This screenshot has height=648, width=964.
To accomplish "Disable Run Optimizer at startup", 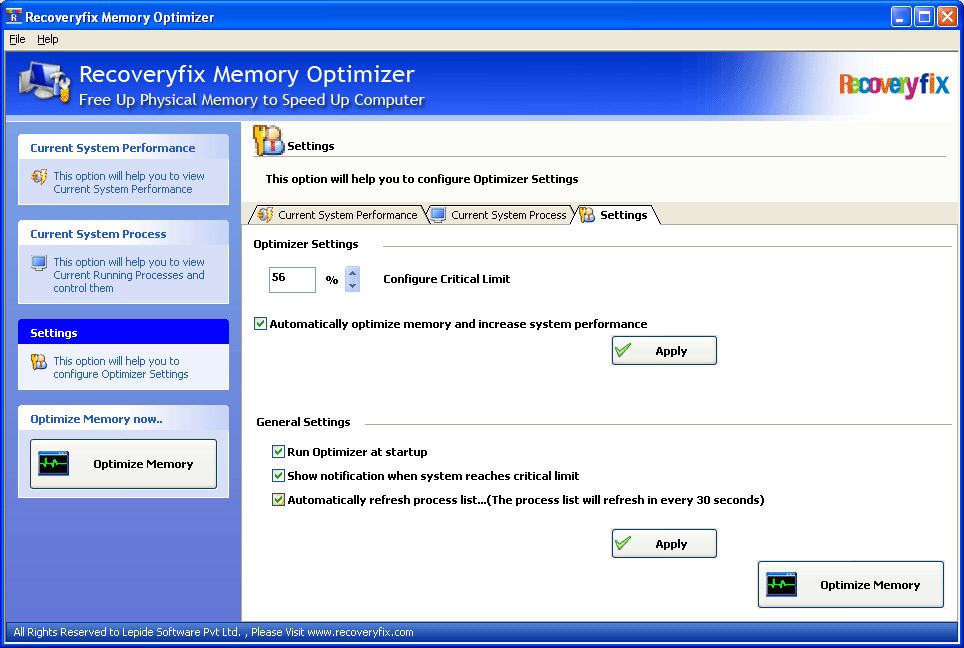I will (x=279, y=452).
